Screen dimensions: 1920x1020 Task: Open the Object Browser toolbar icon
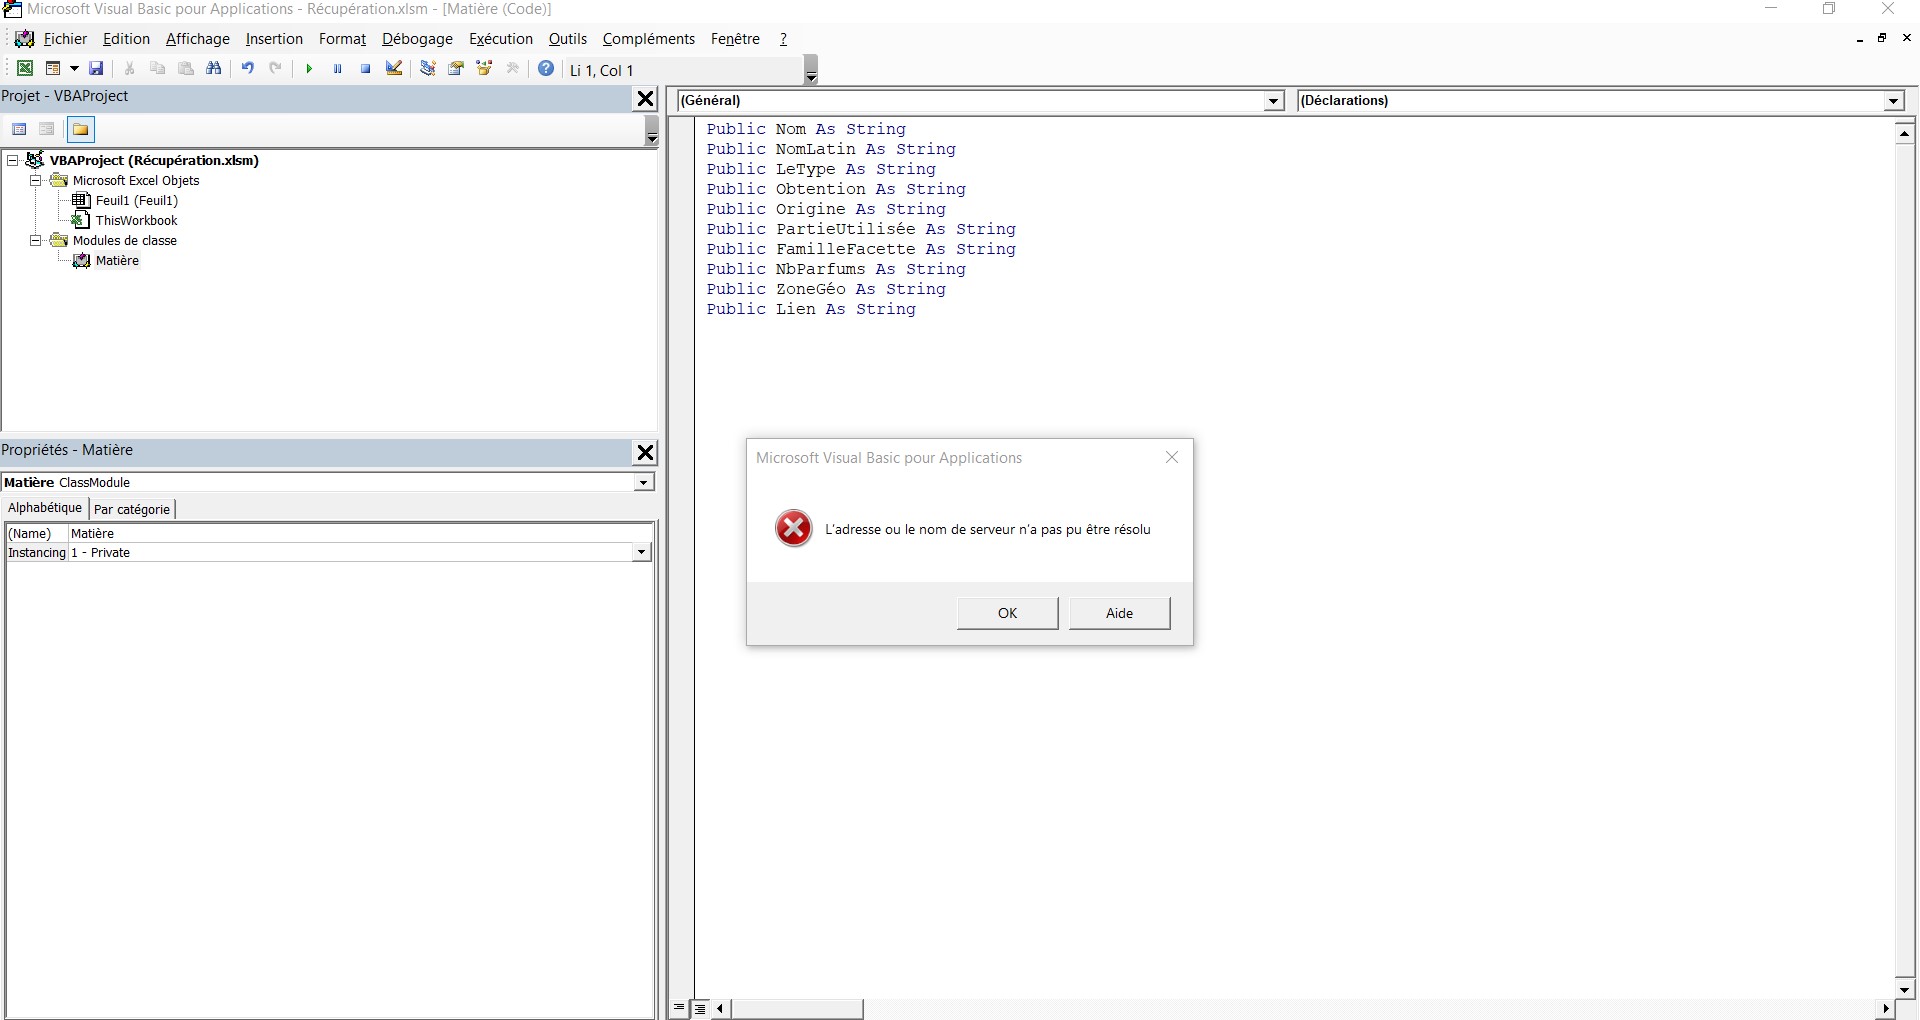pyautogui.click(x=485, y=69)
